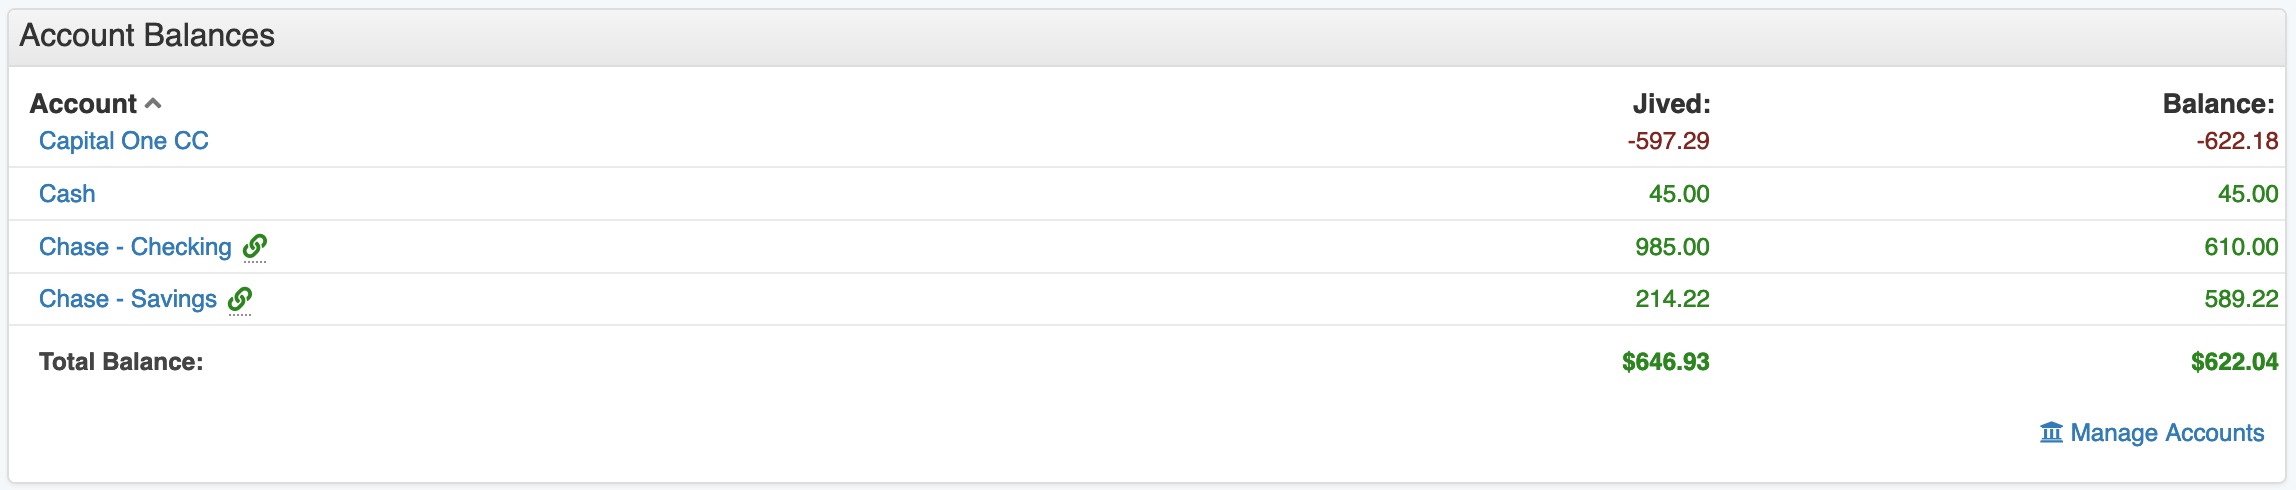Image resolution: width=2296 pixels, height=490 pixels.
Task: Select Chase - Savings balance 589.22
Action: coord(2240,299)
